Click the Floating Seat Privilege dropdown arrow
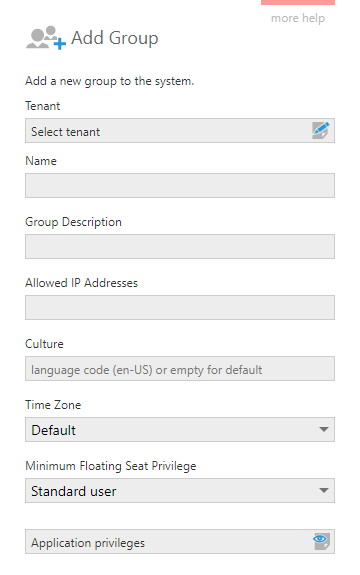Screen dimensions: 360x575 point(323,490)
